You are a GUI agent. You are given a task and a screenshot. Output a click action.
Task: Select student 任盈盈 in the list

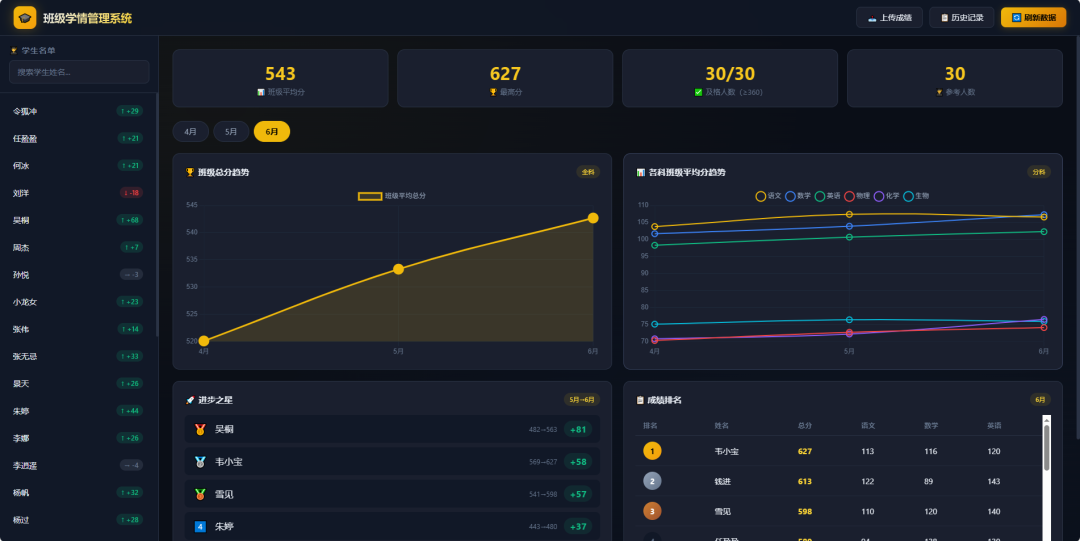click(78, 139)
